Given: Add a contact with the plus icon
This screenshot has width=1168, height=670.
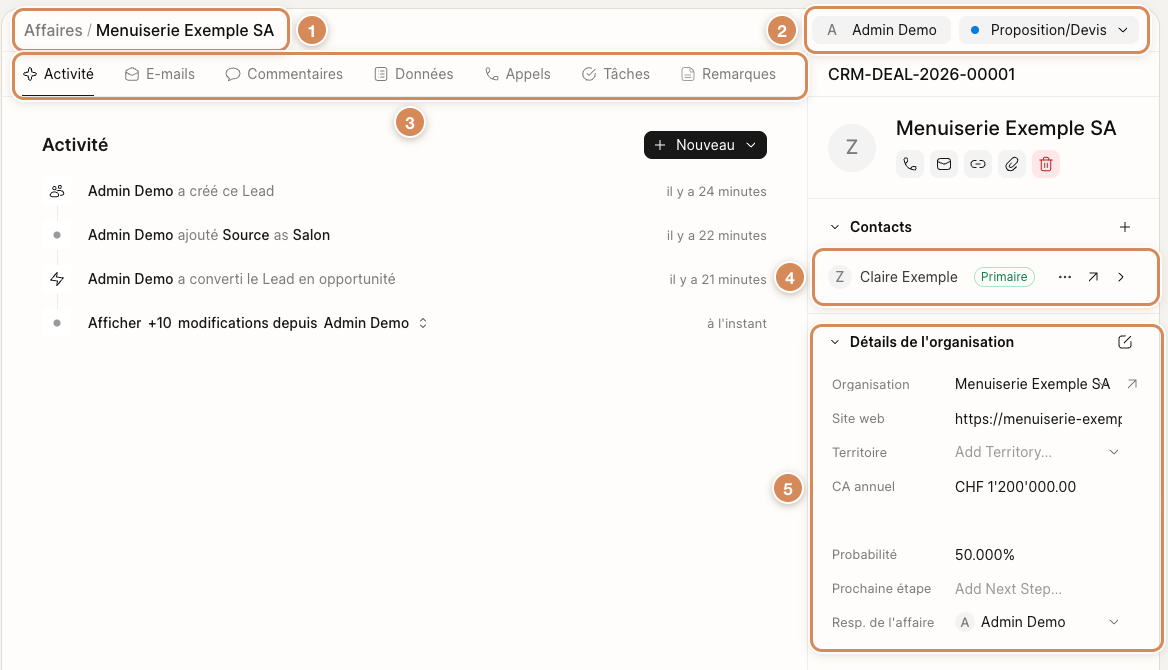Looking at the screenshot, I should coord(1125,227).
